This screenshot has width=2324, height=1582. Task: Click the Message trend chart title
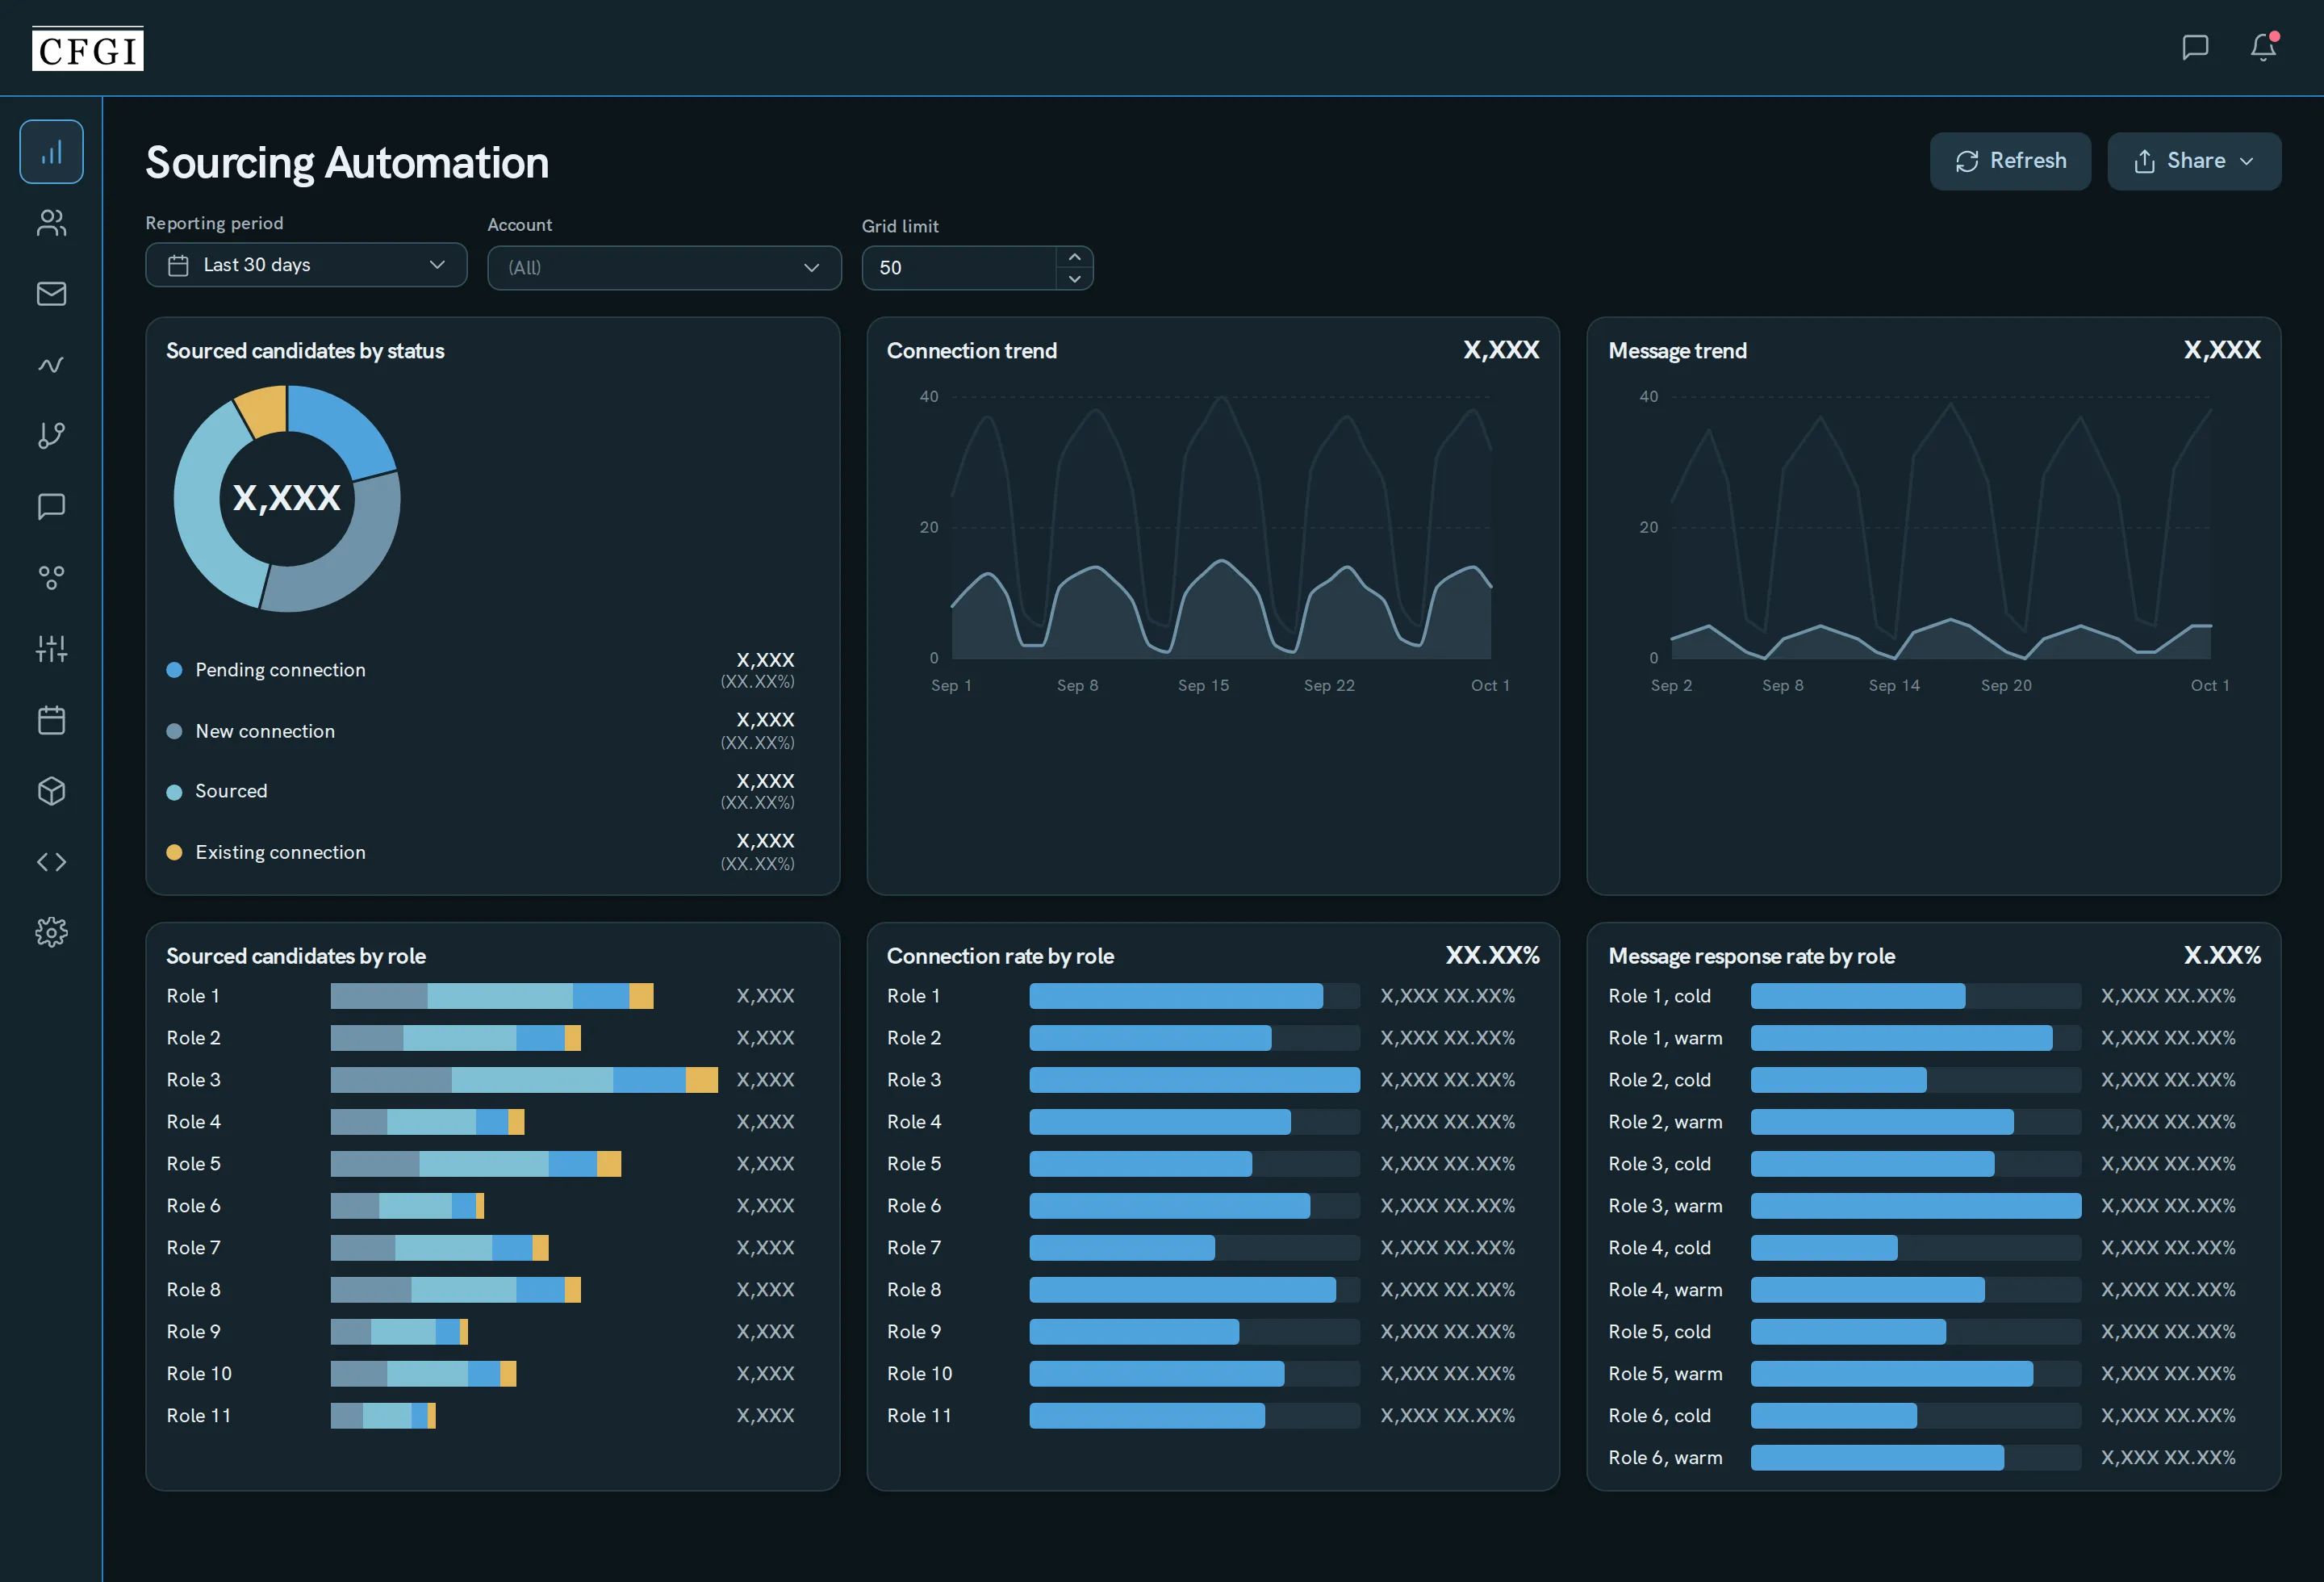[x=1677, y=351]
